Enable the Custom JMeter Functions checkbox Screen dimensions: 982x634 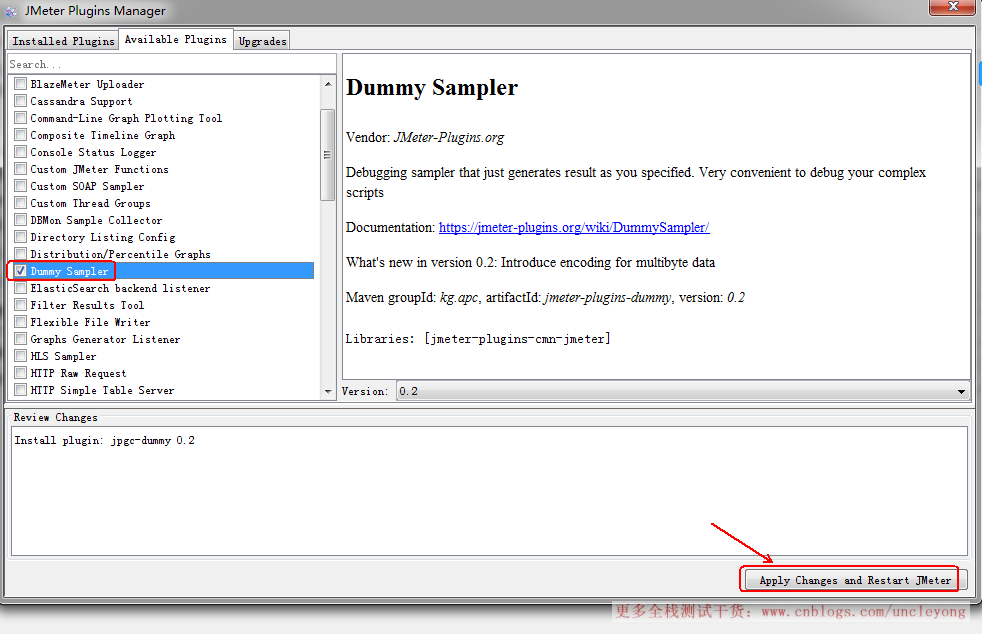point(21,169)
